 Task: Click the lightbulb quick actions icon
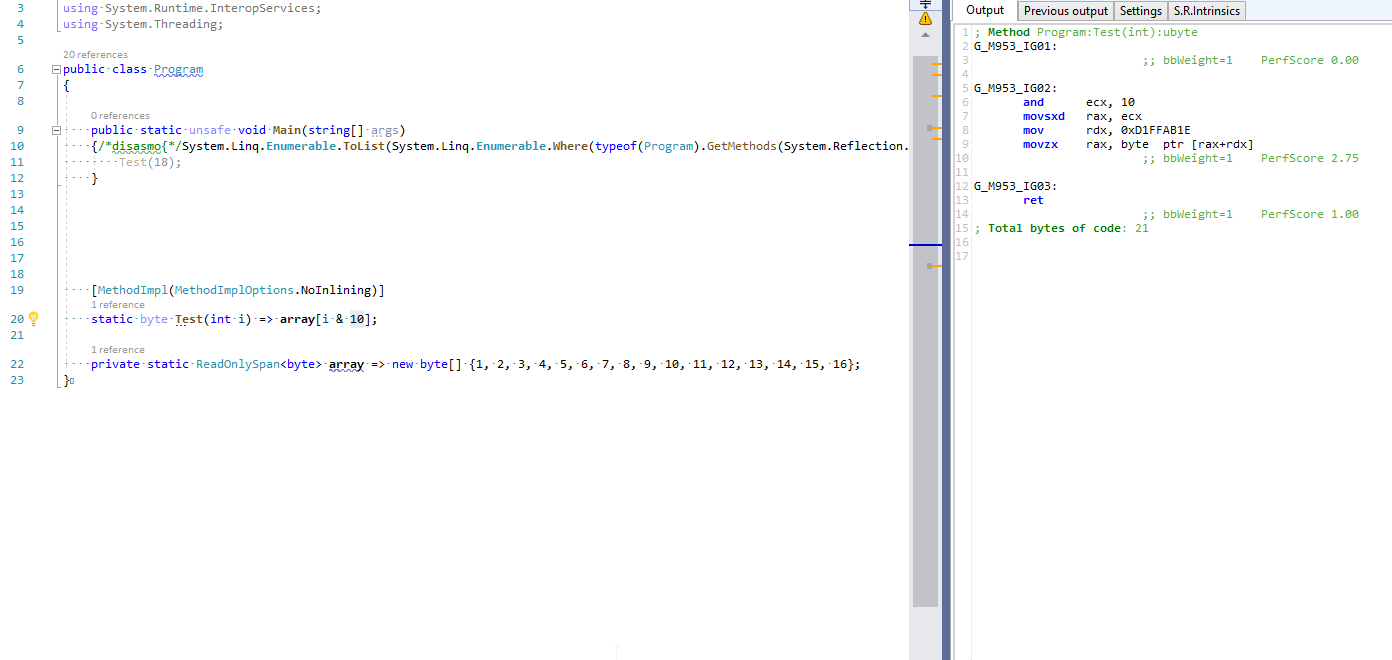pyautogui.click(x=33, y=318)
